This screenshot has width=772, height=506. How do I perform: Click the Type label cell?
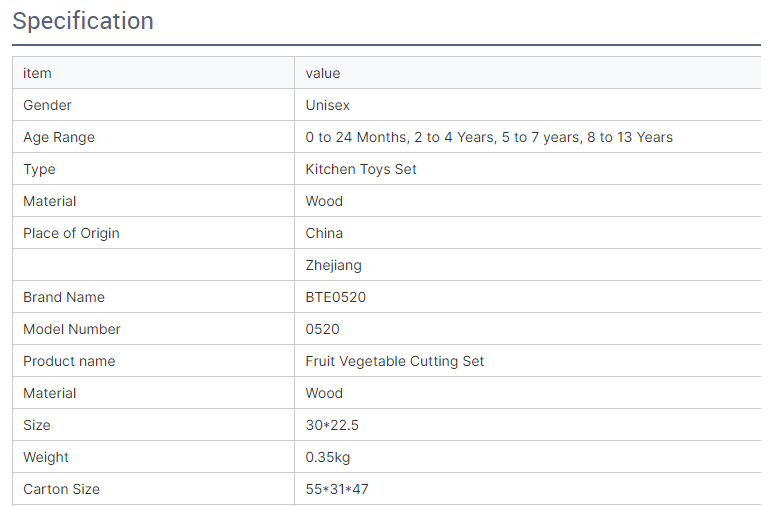coord(39,169)
